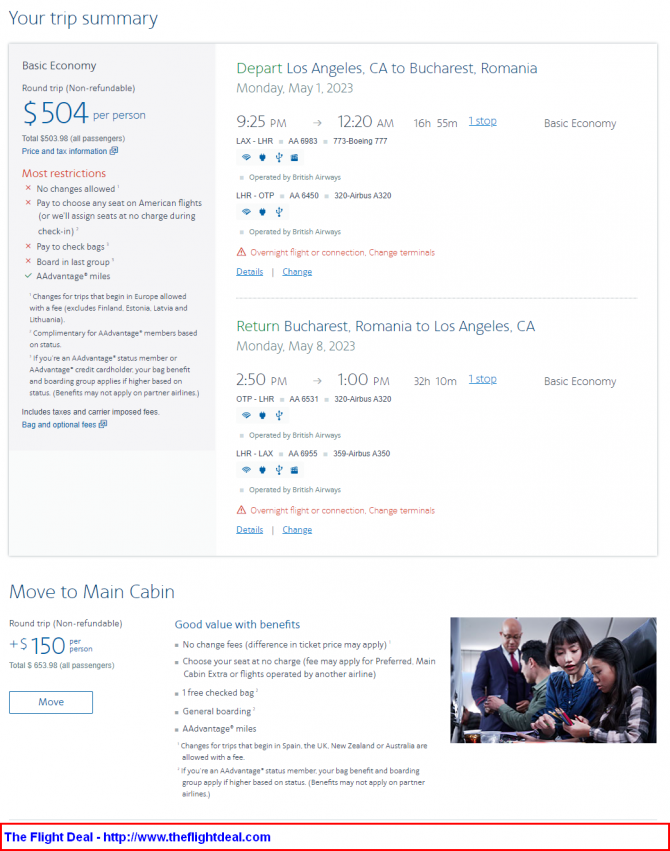Click the USB icon for LHR - OTP flight

(279, 212)
